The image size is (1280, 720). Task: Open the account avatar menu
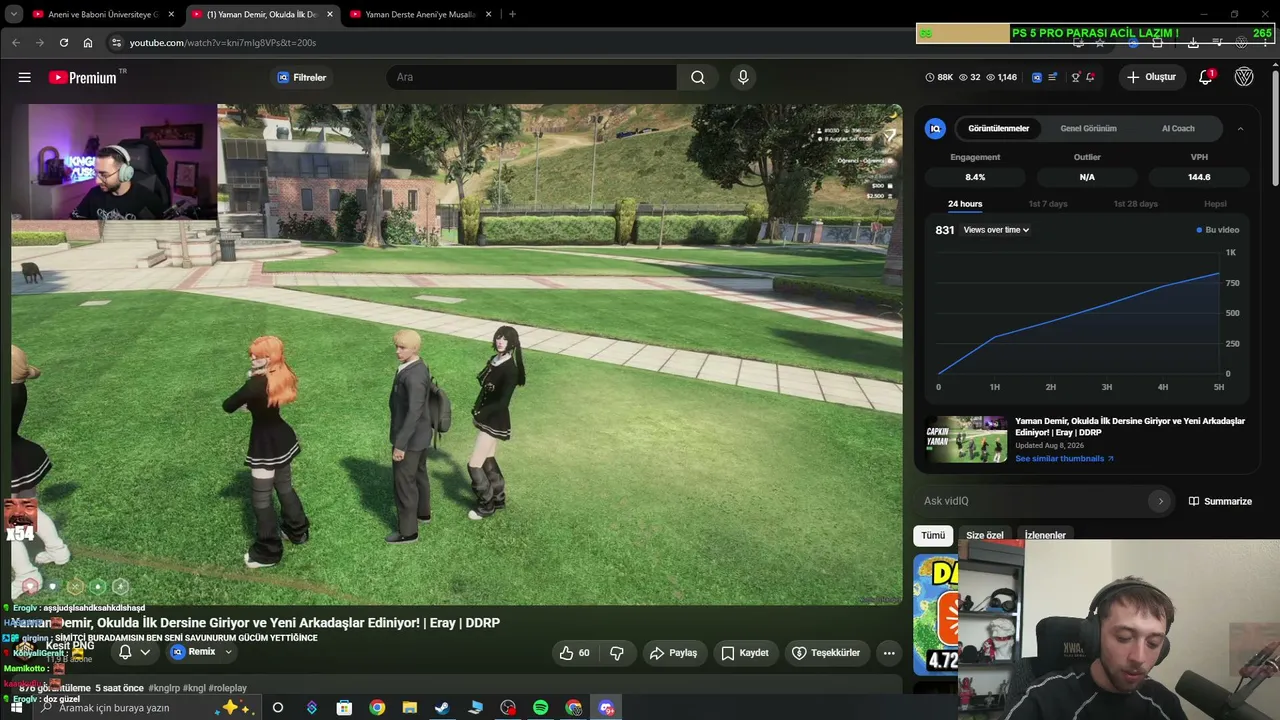pos(1244,77)
